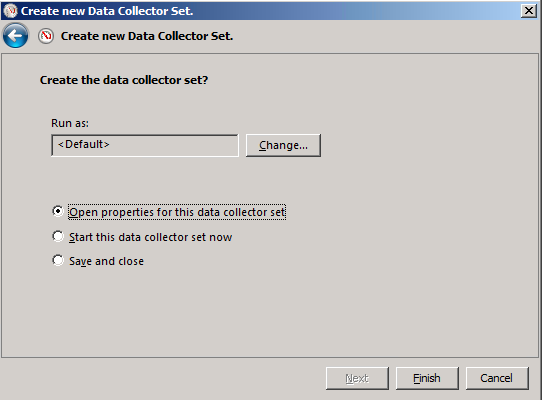This screenshot has height=400, width=542.
Task: Click the wizard icon beside the header text
Action: coord(46,36)
